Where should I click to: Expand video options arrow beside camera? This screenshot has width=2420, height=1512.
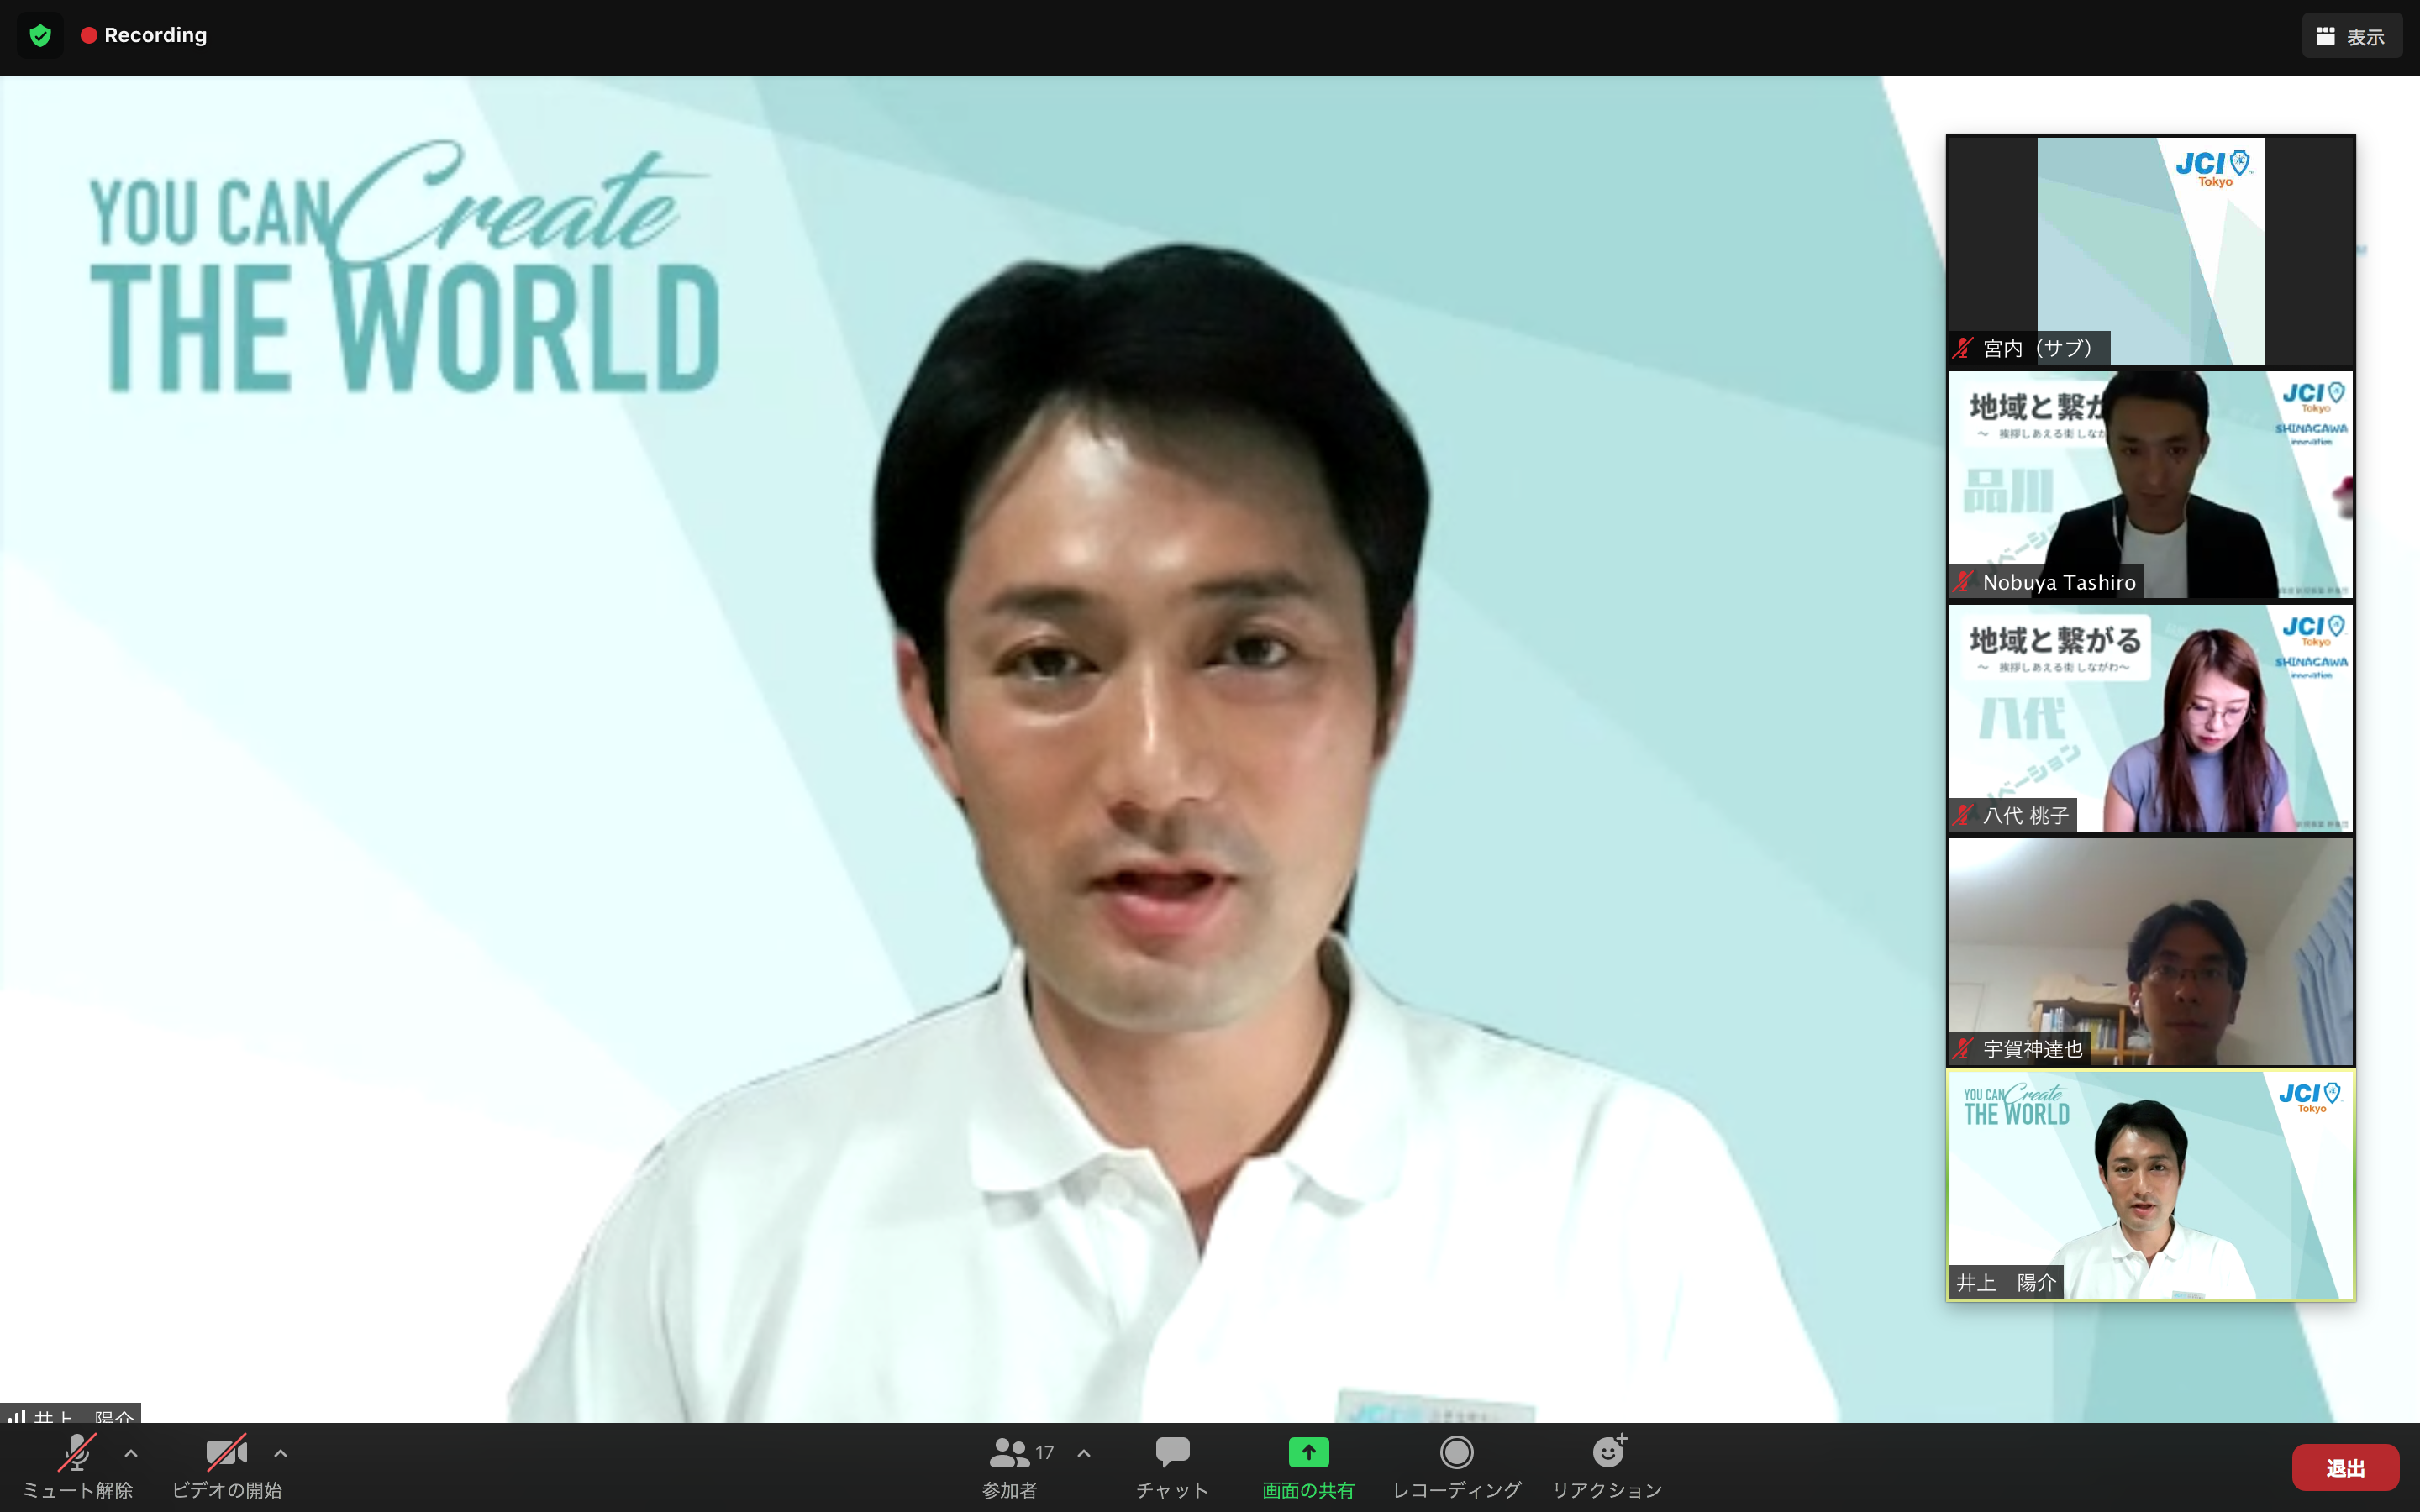281,1453
